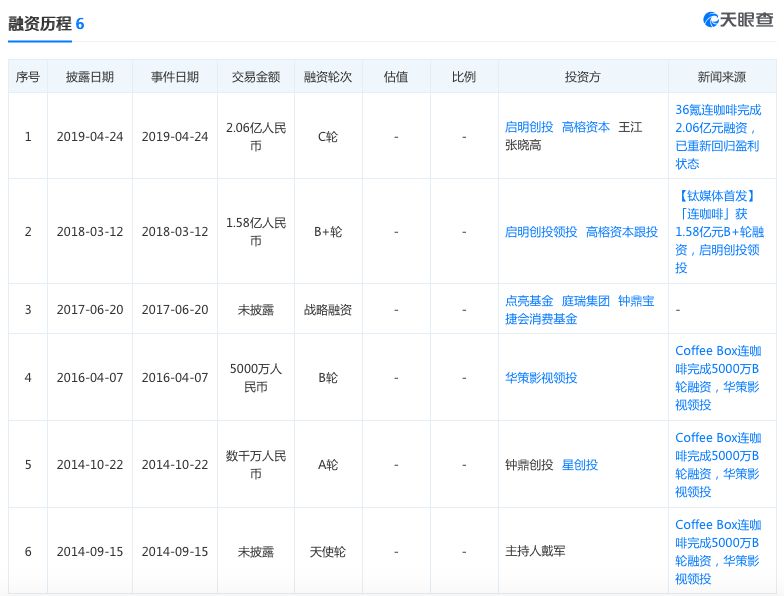Open investor link 高榕资本跟投
The width and height of the screenshot is (784, 596).
[622, 232]
